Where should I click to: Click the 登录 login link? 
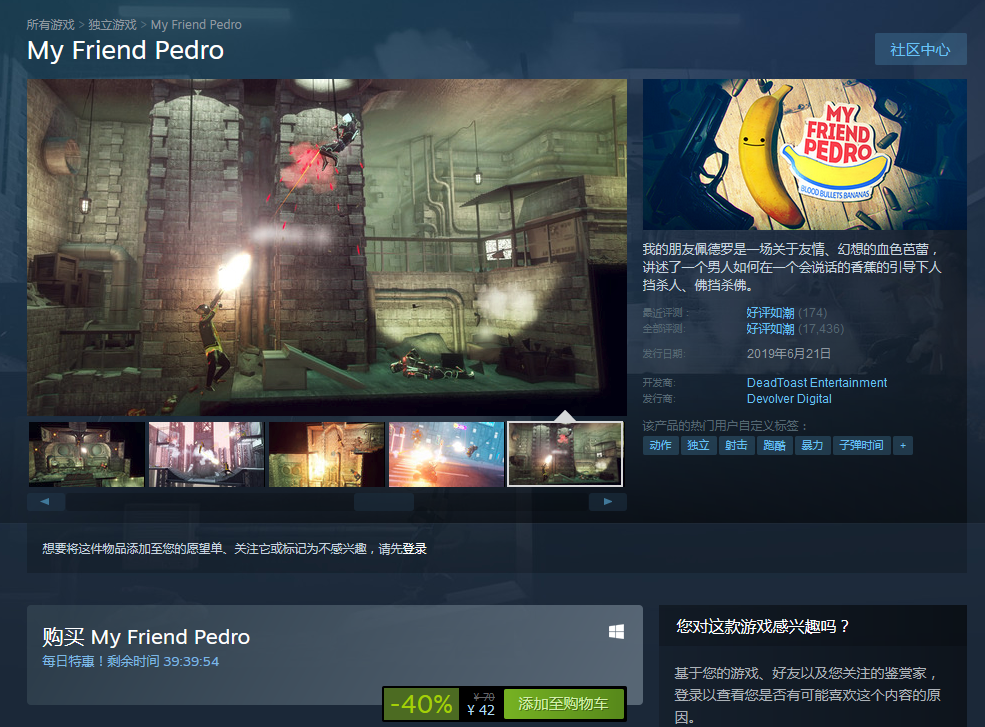pos(414,549)
